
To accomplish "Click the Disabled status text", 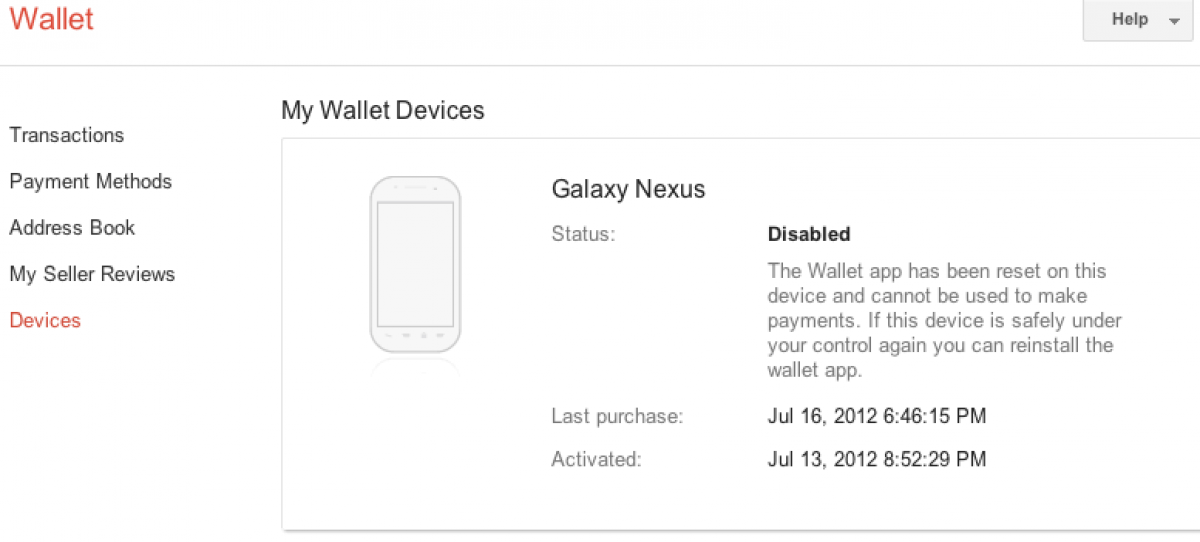I will point(809,235).
